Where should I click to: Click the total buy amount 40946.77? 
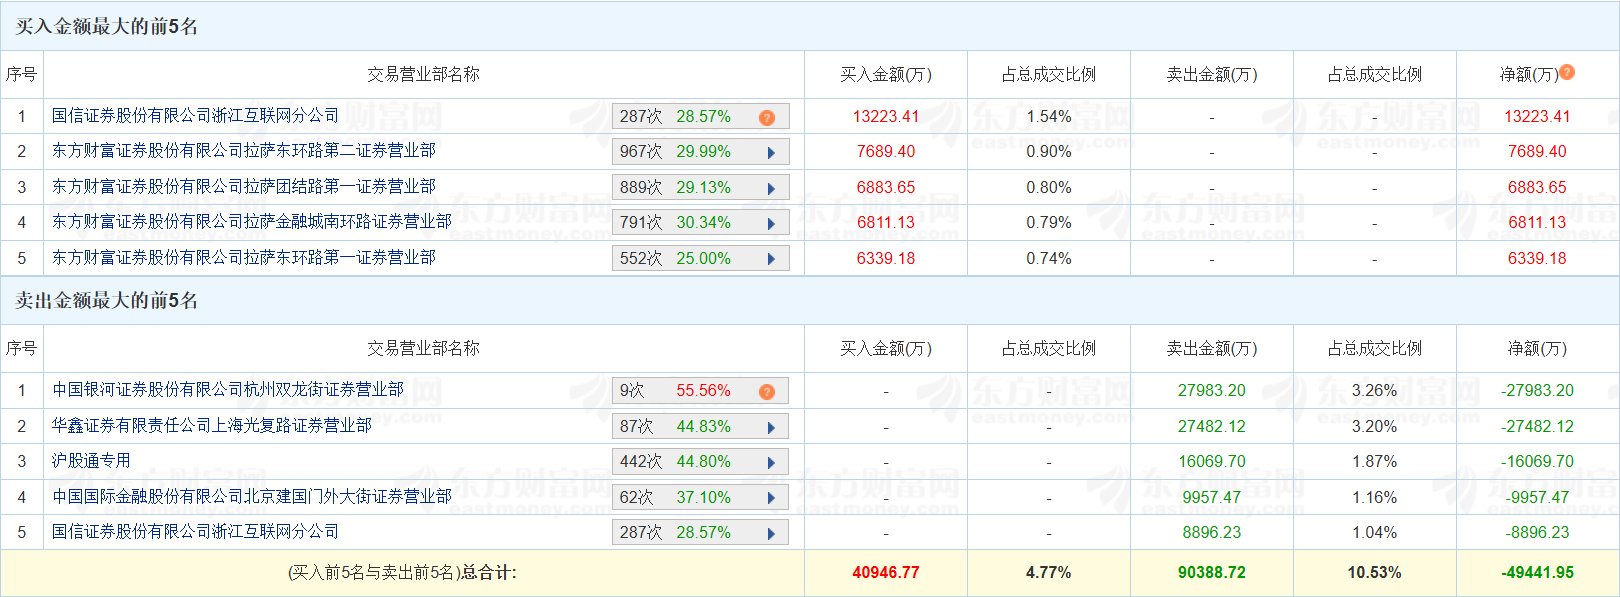tap(885, 573)
